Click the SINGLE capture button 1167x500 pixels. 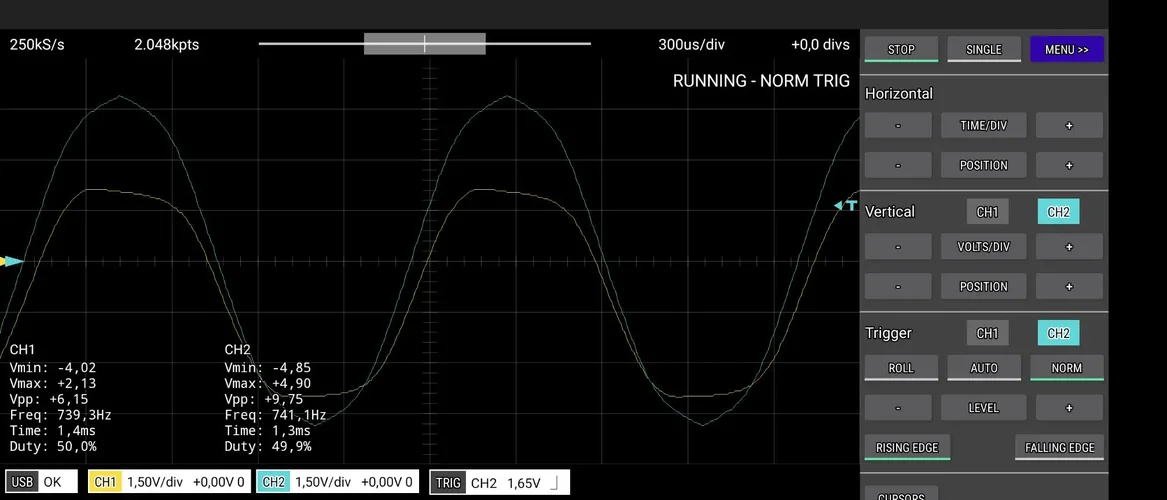[984, 50]
